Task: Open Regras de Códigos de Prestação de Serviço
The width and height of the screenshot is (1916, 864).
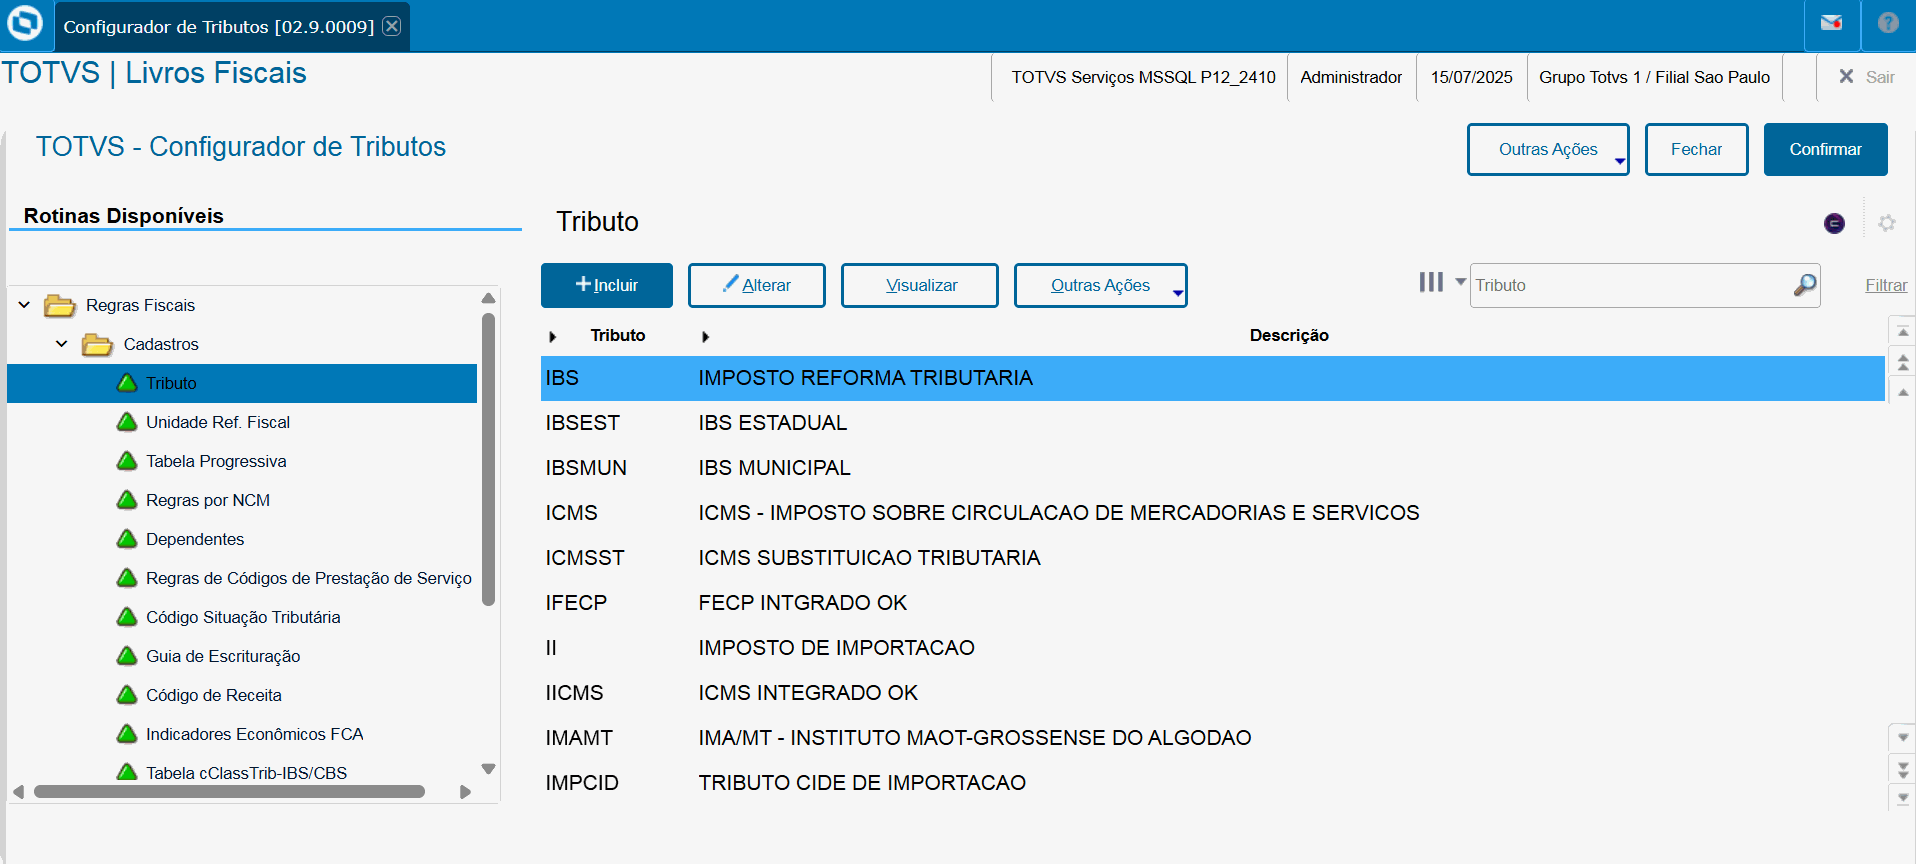Action: pos(309,578)
